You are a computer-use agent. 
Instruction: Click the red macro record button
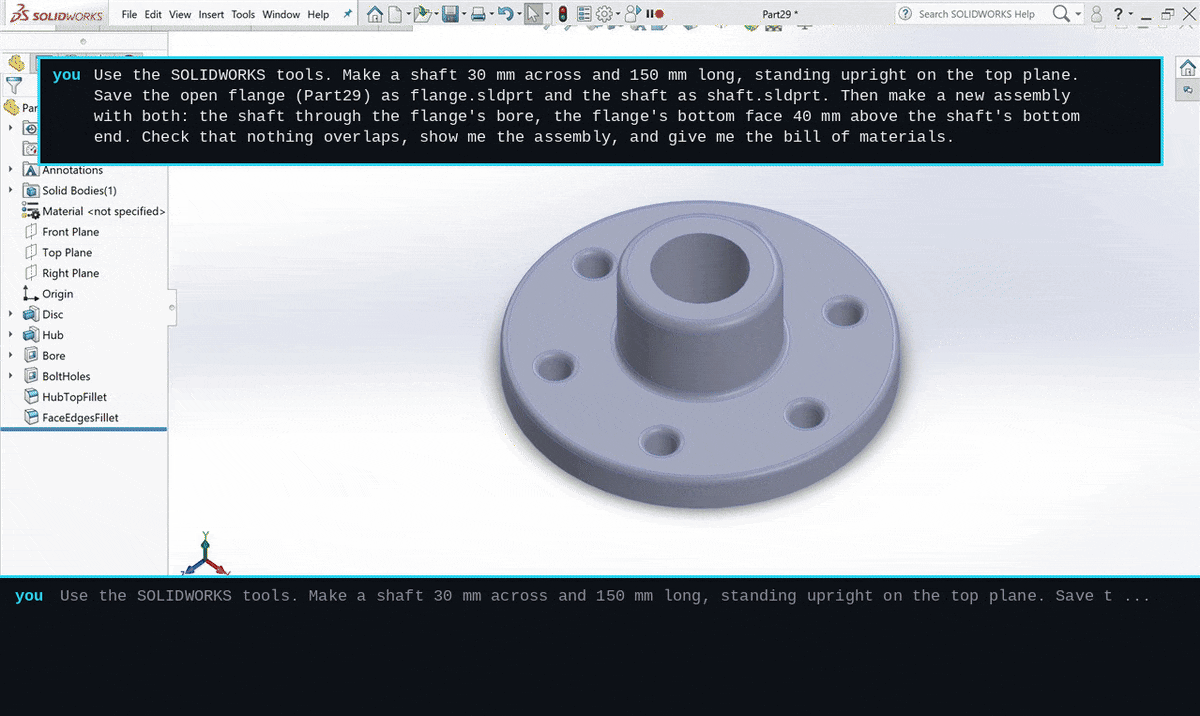[659, 14]
